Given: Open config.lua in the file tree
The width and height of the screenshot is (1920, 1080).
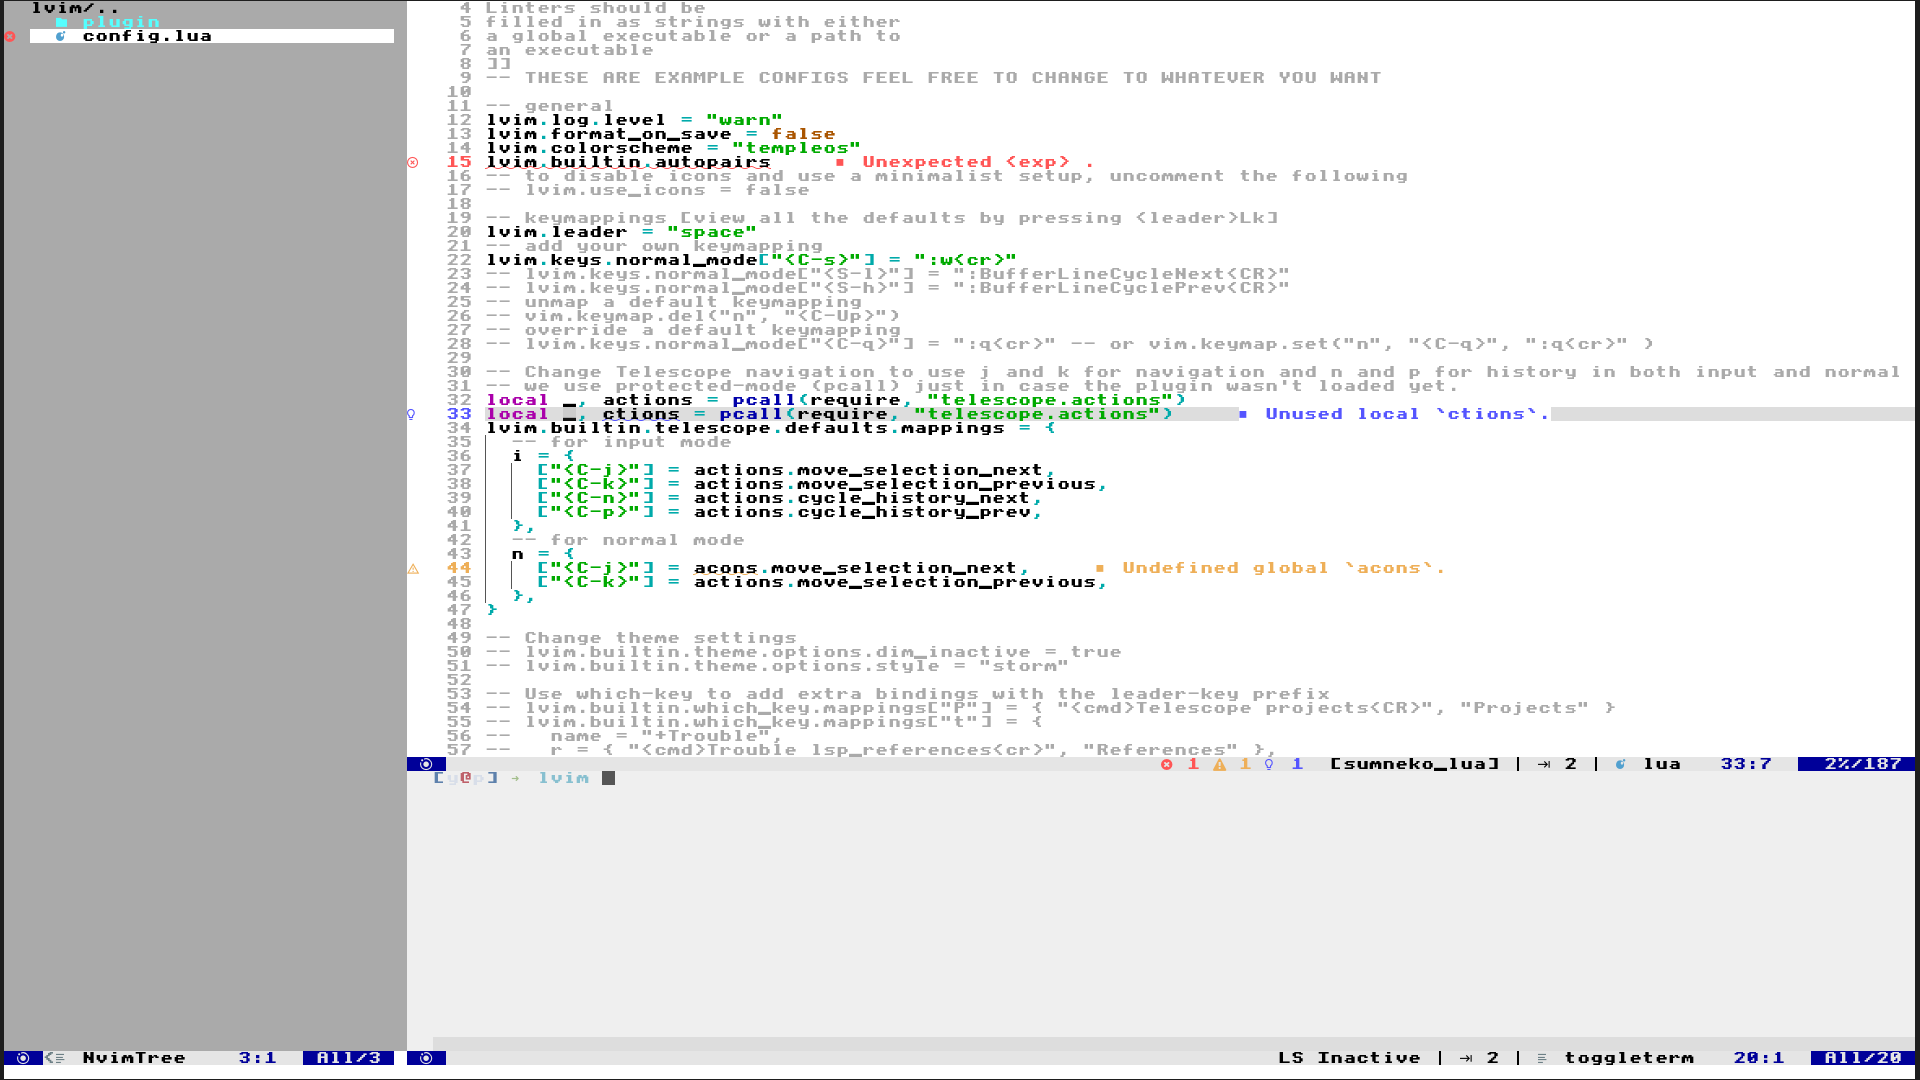Looking at the screenshot, I should pos(147,36).
